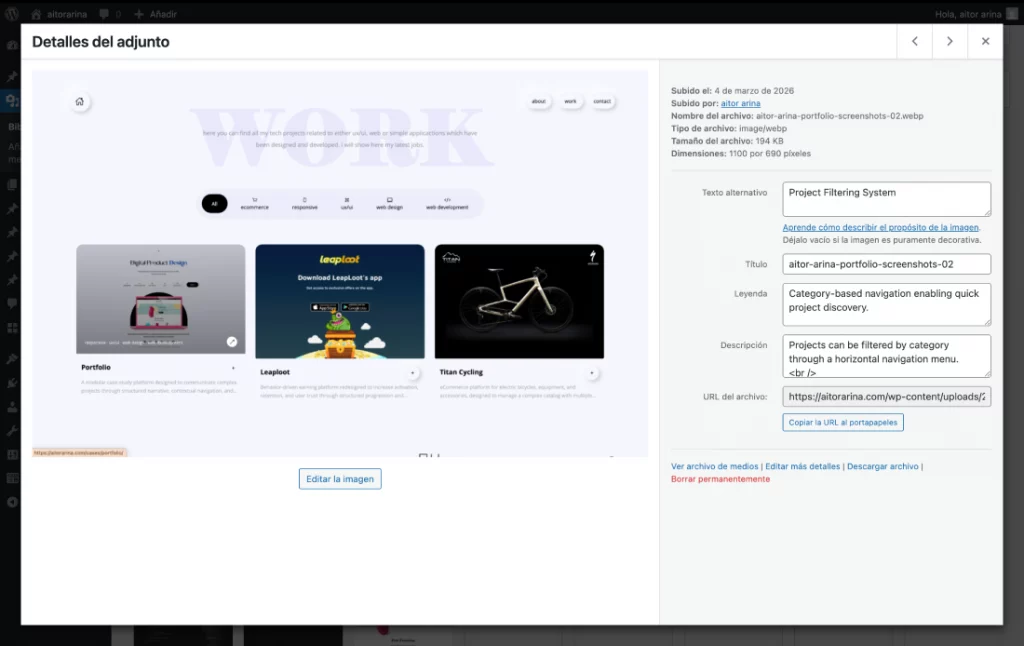Click Ver archivo de medios link

714,466
